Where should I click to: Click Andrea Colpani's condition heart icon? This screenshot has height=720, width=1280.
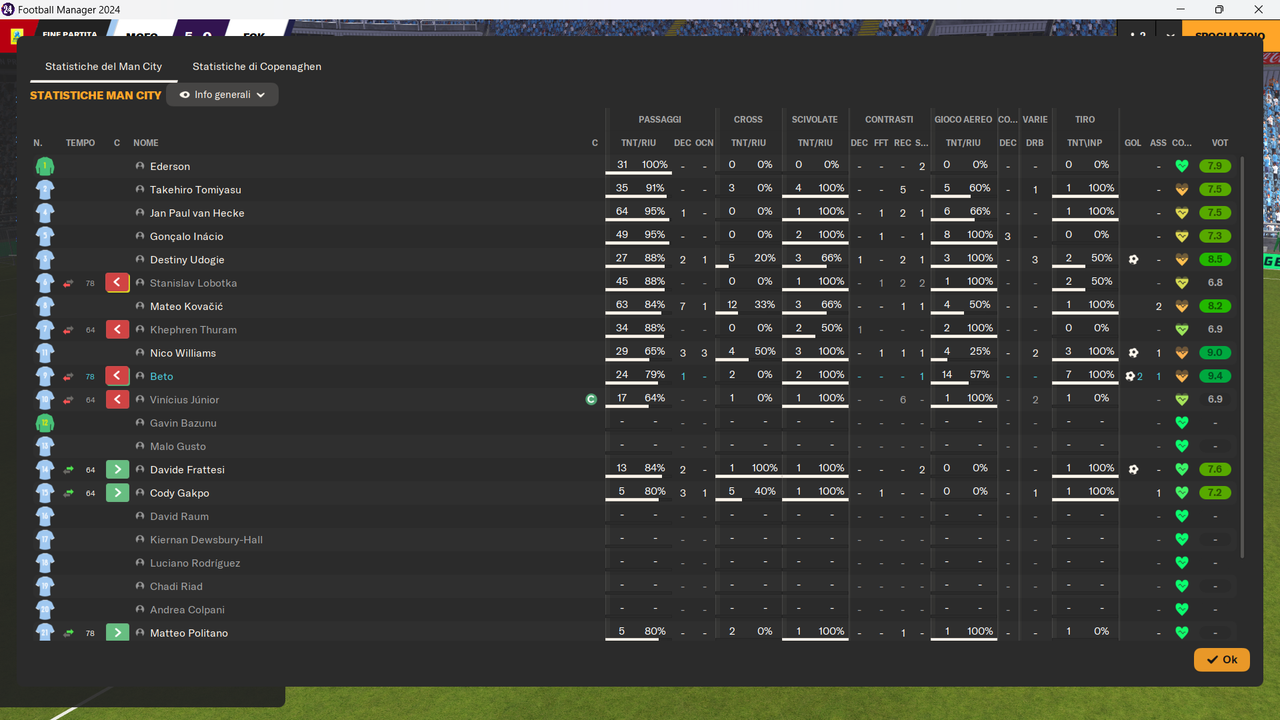pos(1181,610)
